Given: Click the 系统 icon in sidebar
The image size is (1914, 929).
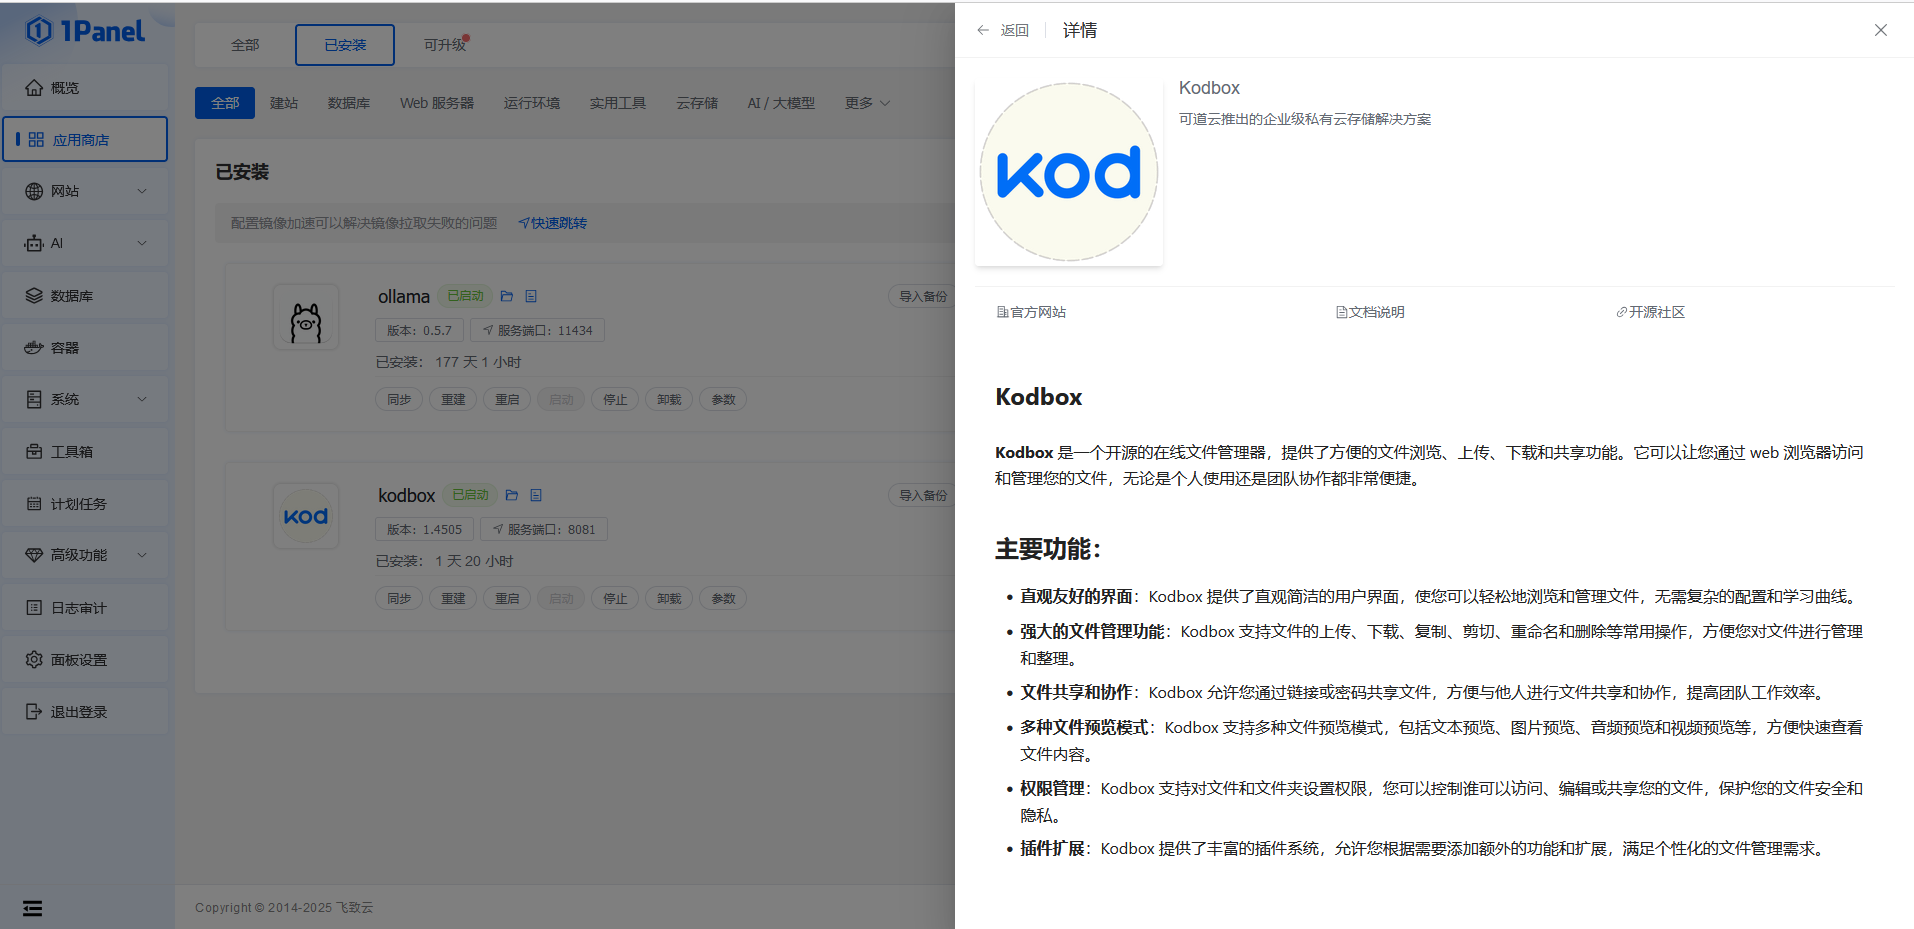Looking at the screenshot, I should 34,399.
